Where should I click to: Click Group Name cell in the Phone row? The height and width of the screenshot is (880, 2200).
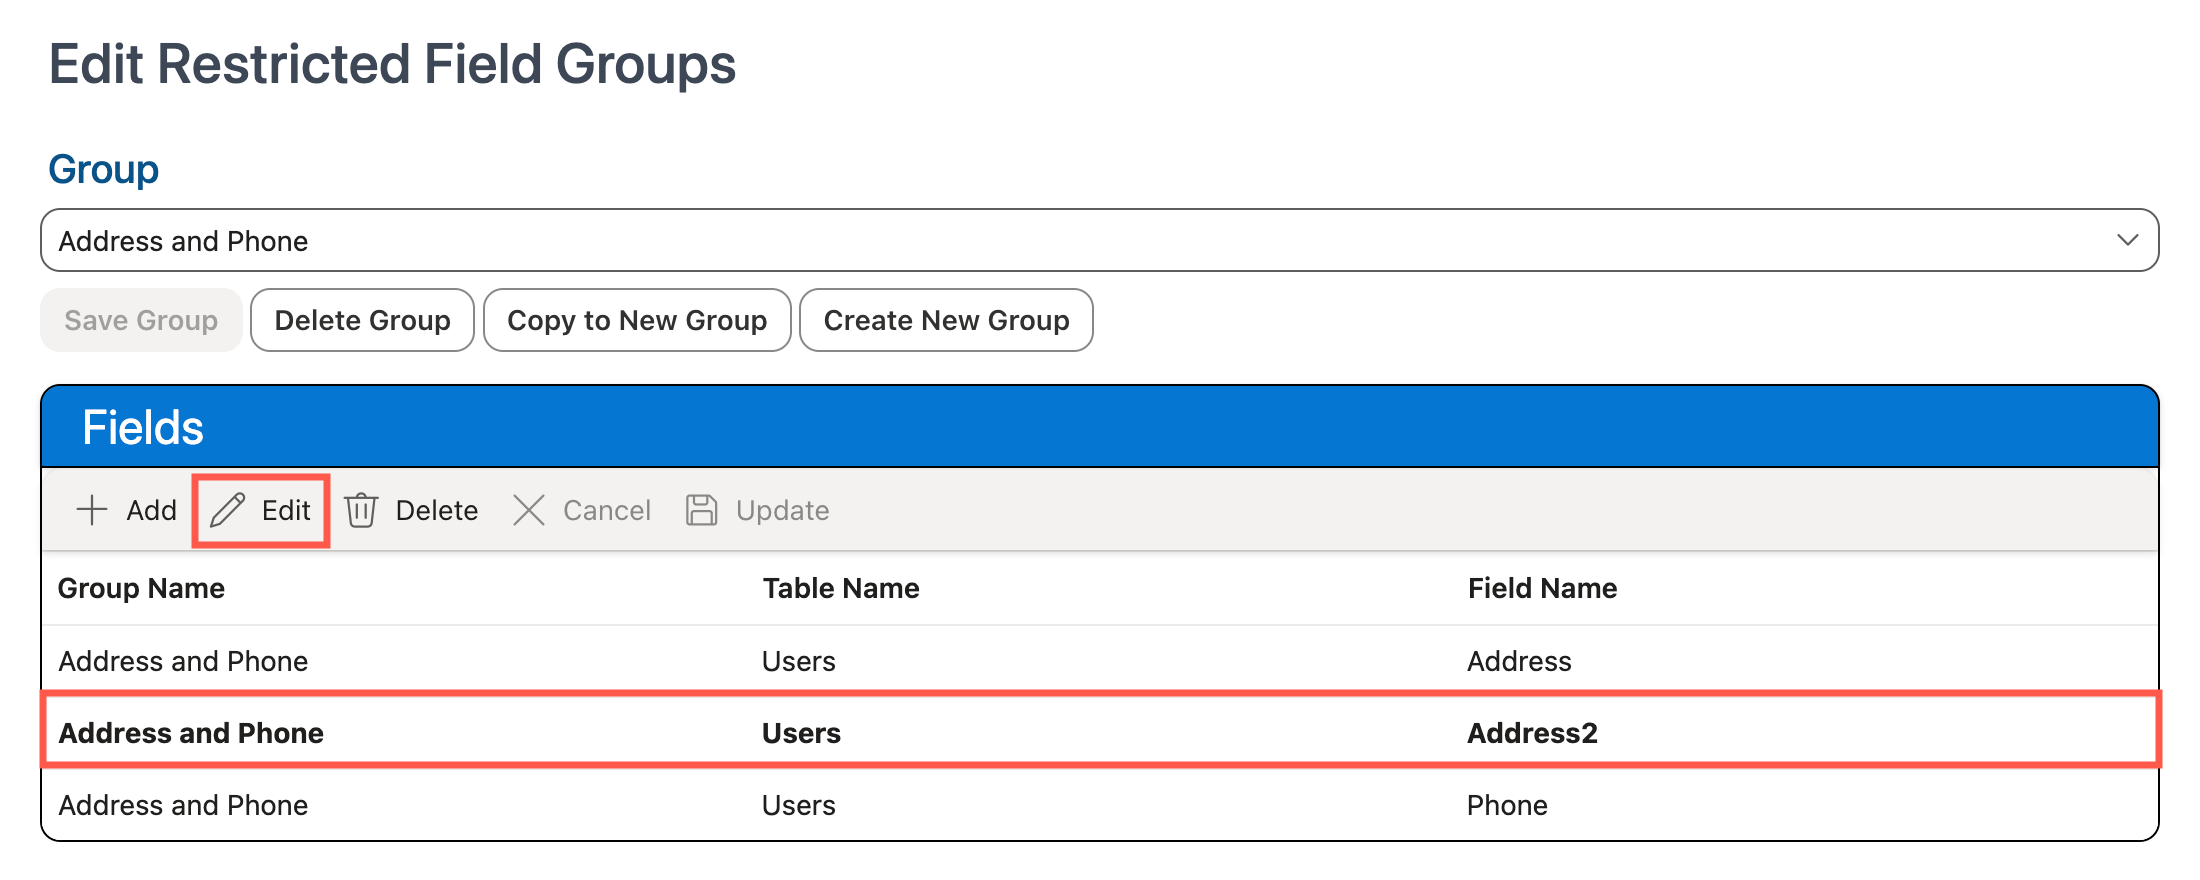tap(183, 805)
